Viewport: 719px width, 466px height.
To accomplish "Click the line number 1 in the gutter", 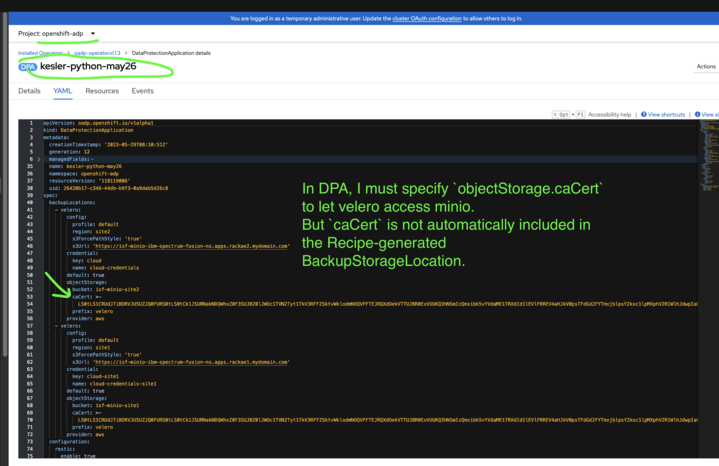I will pyautogui.click(x=31, y=123).
